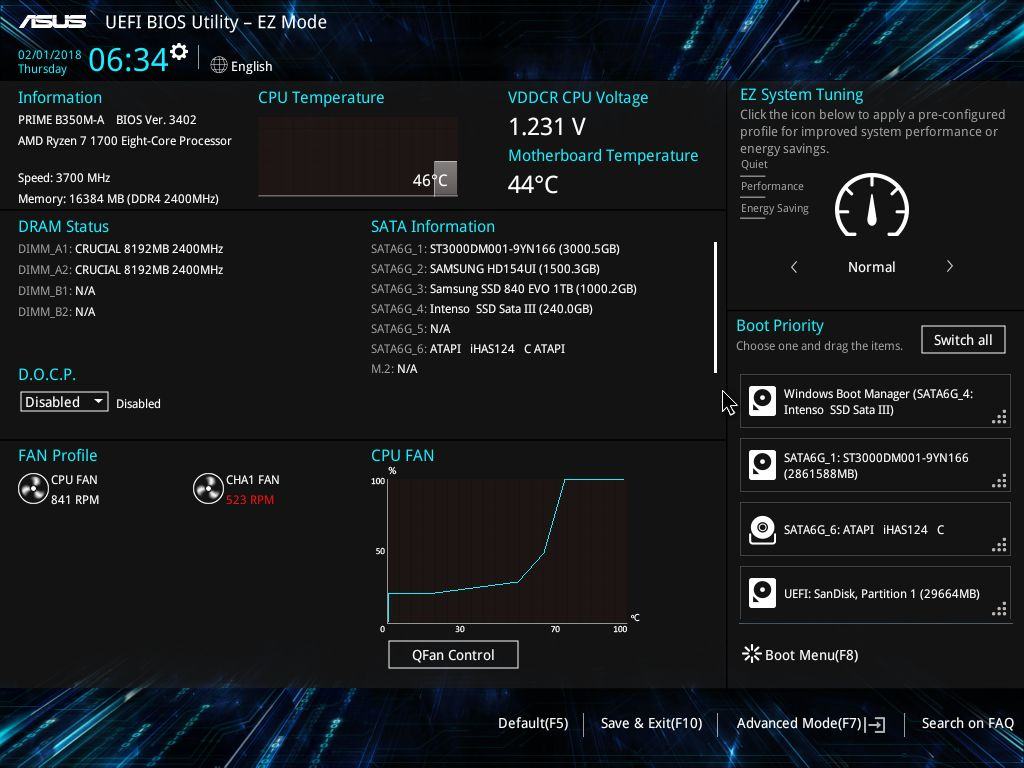1024x768 pixels.
Task: Select previous tuning profile with left arrow
Action: [794, 267]
